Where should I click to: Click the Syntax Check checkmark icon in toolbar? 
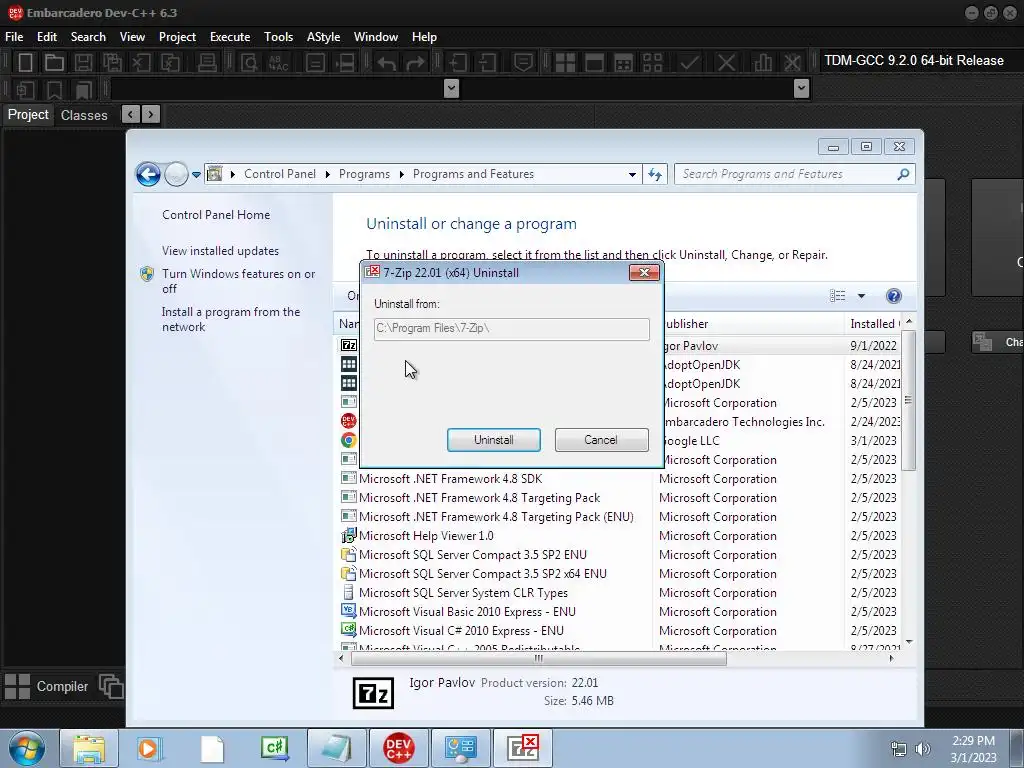(x=689, y=63)
